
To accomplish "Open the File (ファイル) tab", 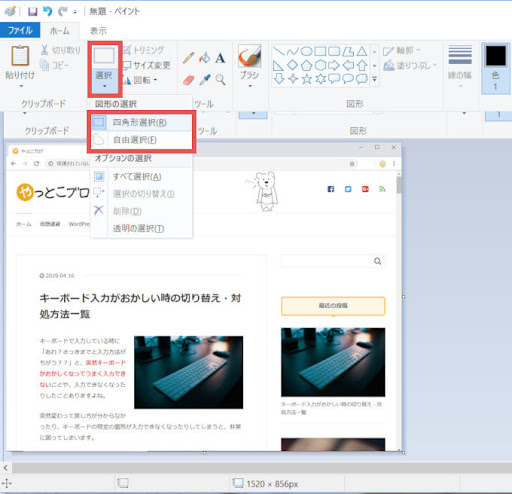I will click(20, 31).
